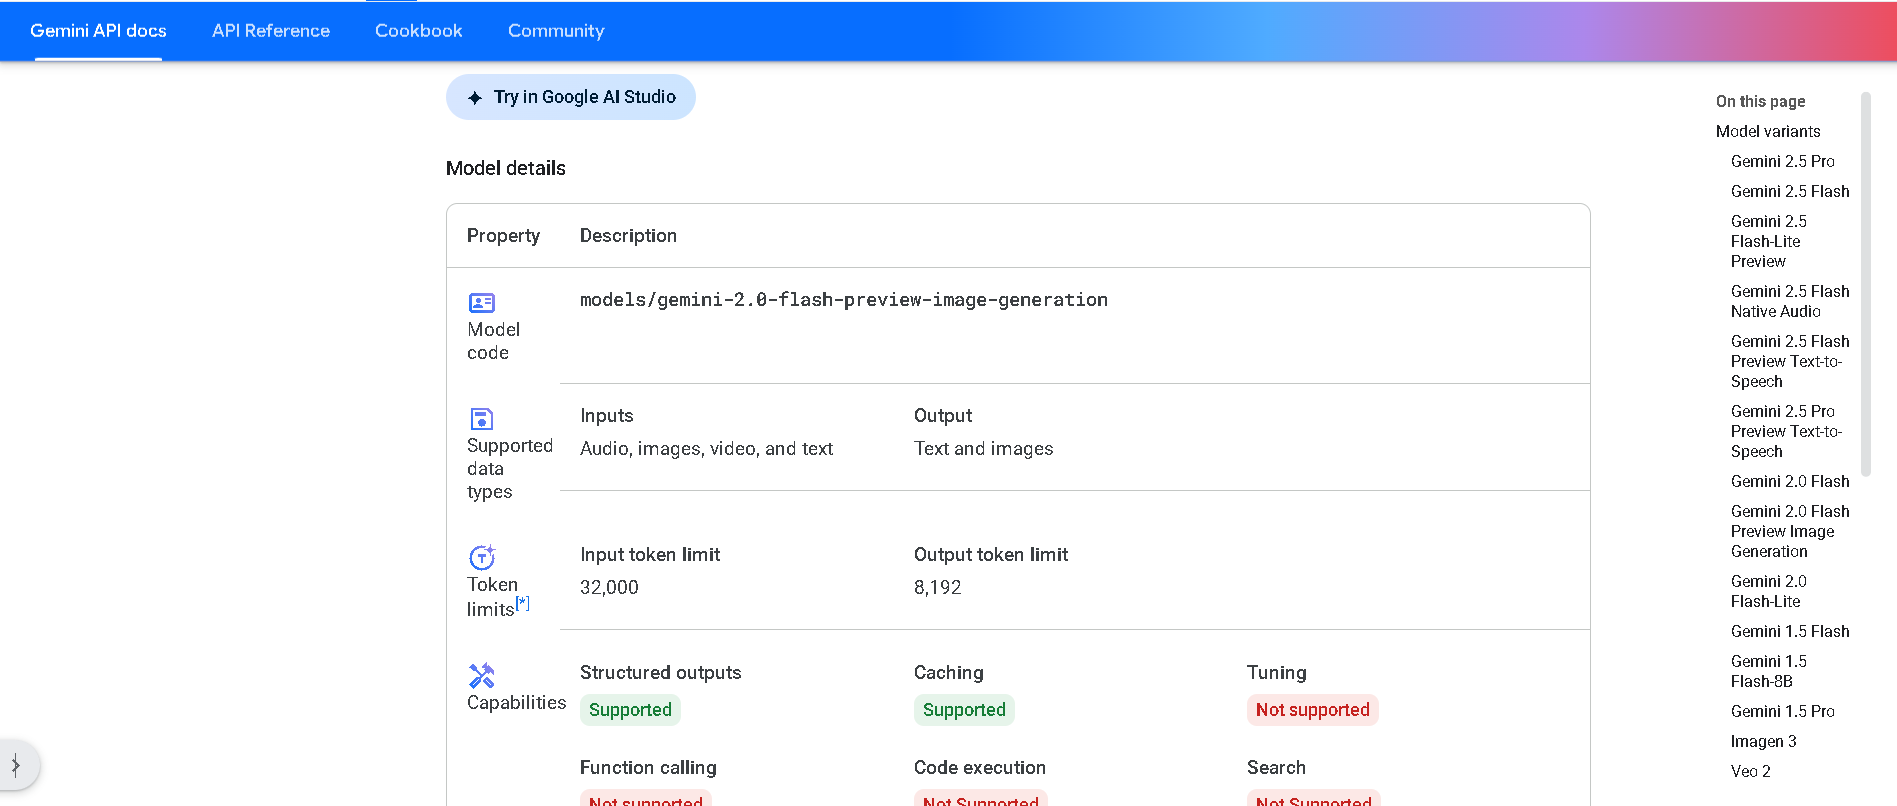1897x806 pixels.
Task: Jump to Model variants section
Action: (1768, 131)
